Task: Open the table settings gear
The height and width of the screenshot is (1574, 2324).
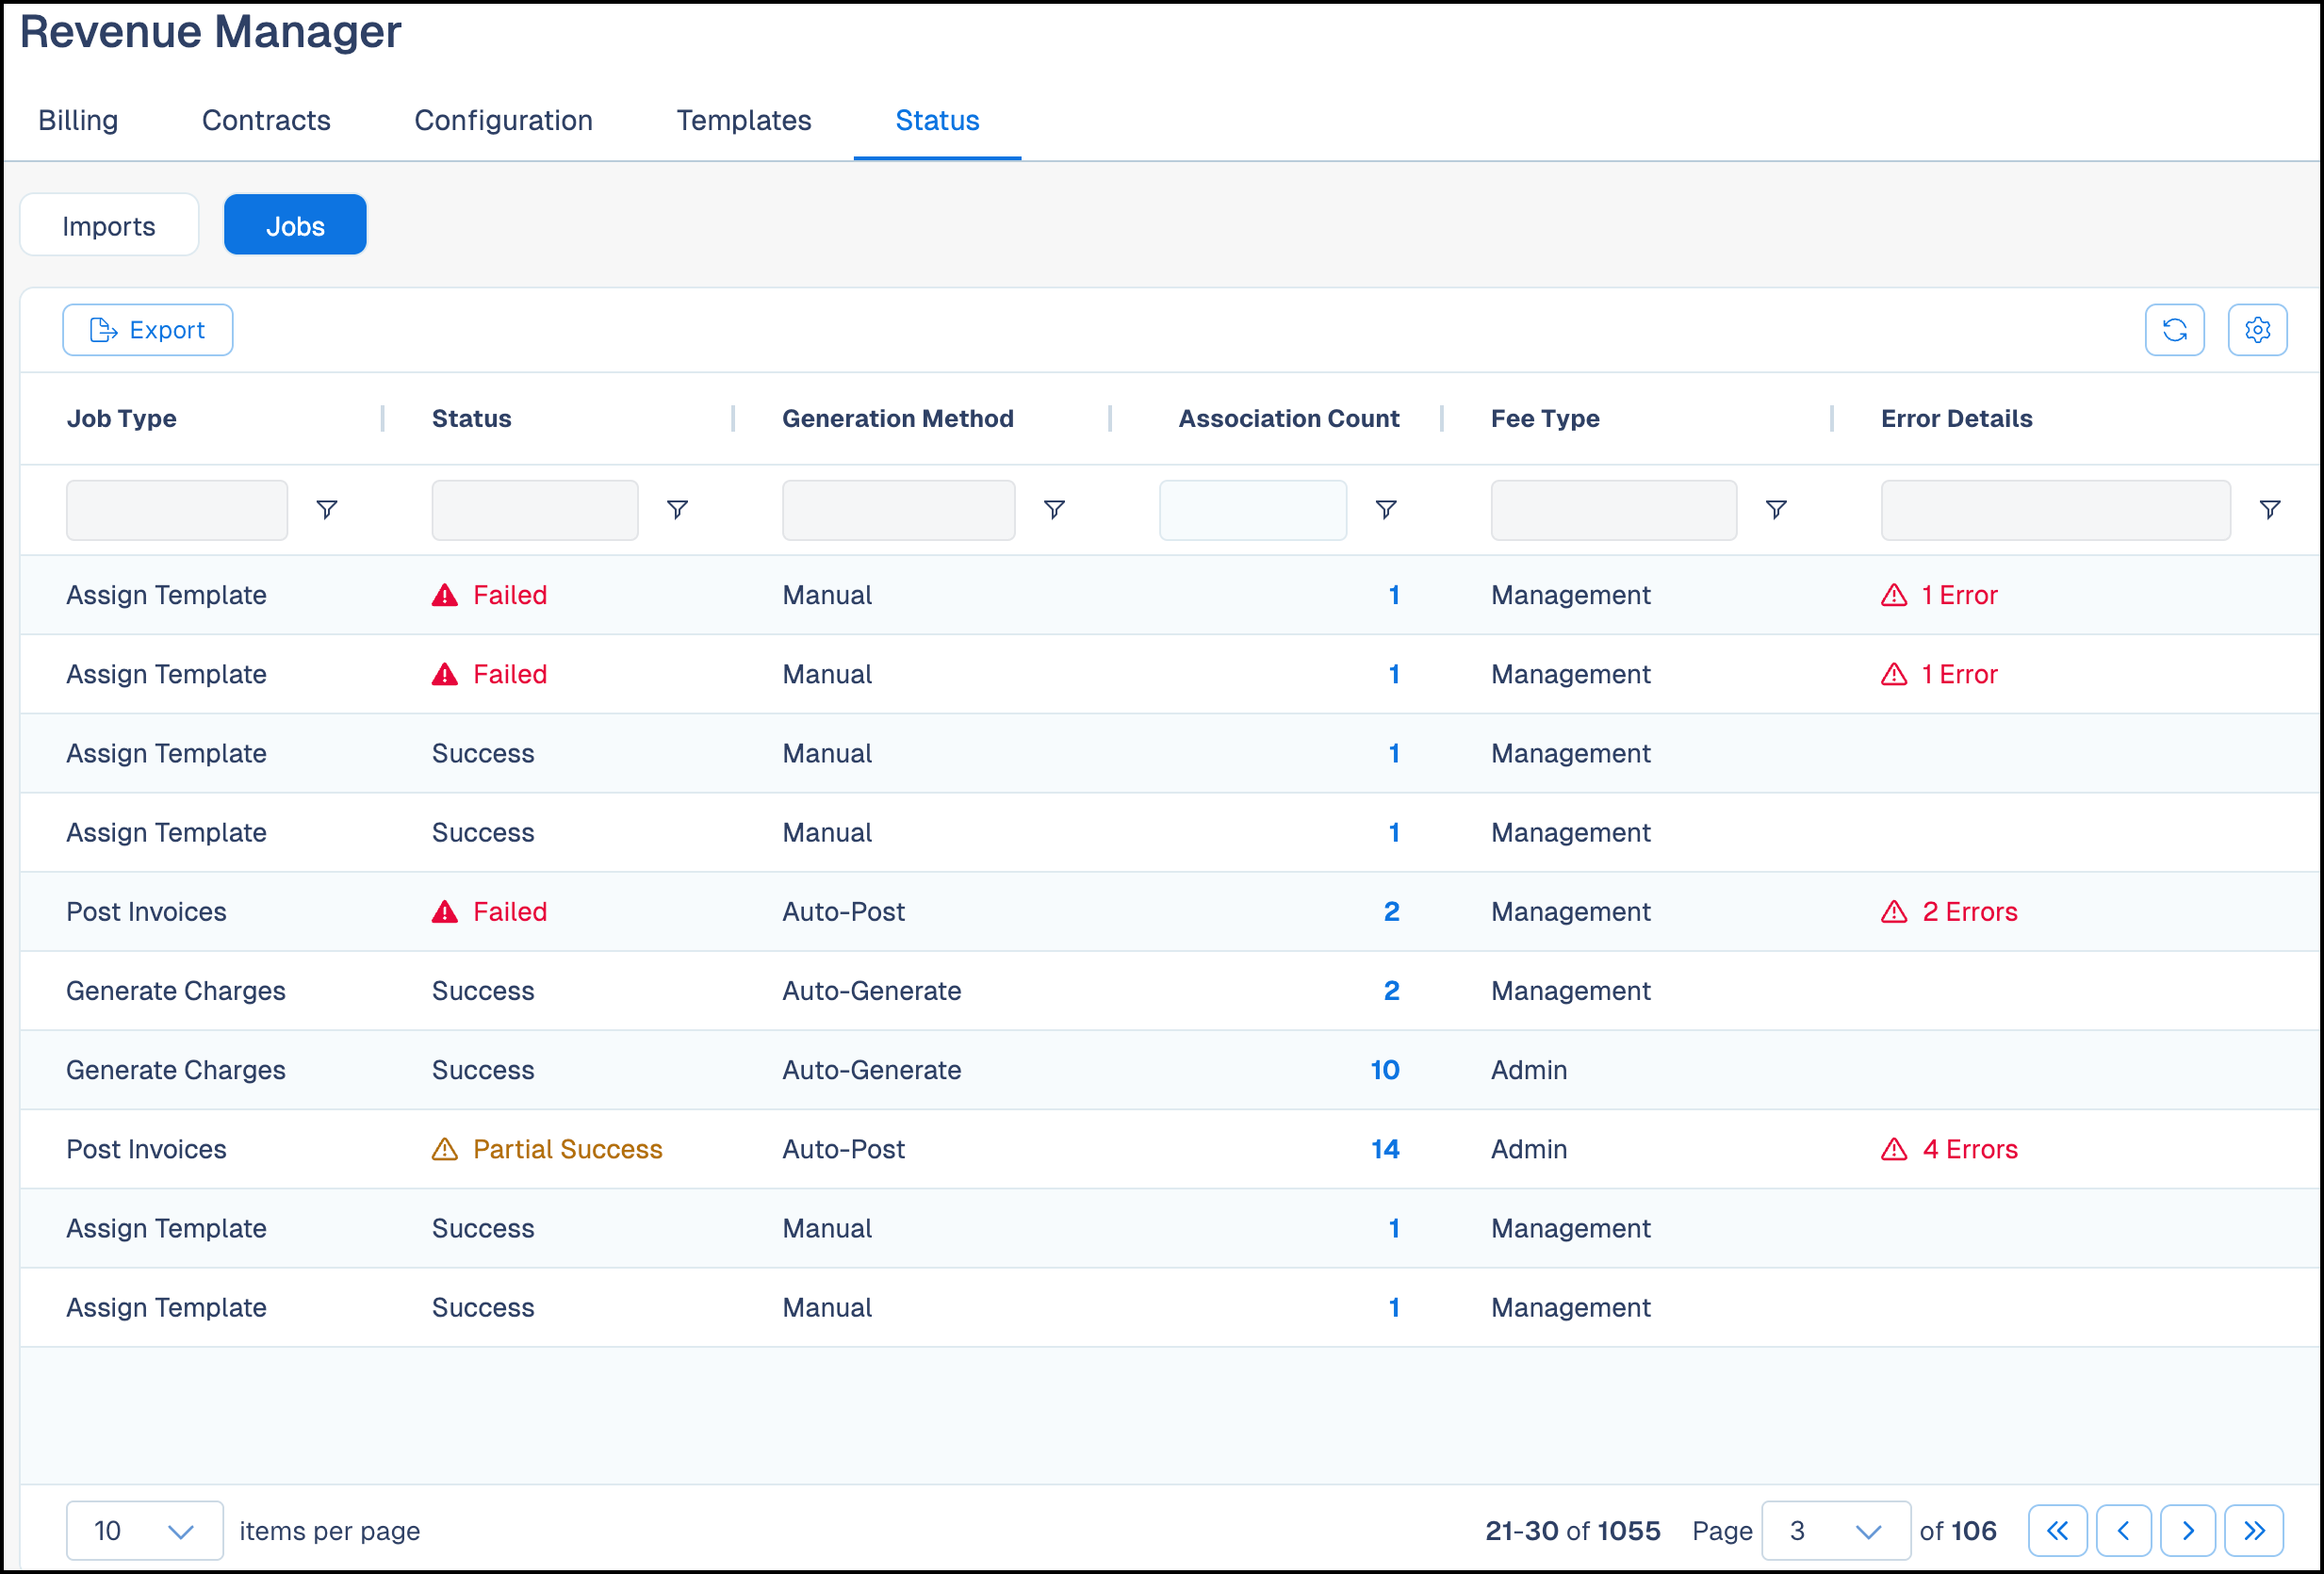Action: (2257, 329)
